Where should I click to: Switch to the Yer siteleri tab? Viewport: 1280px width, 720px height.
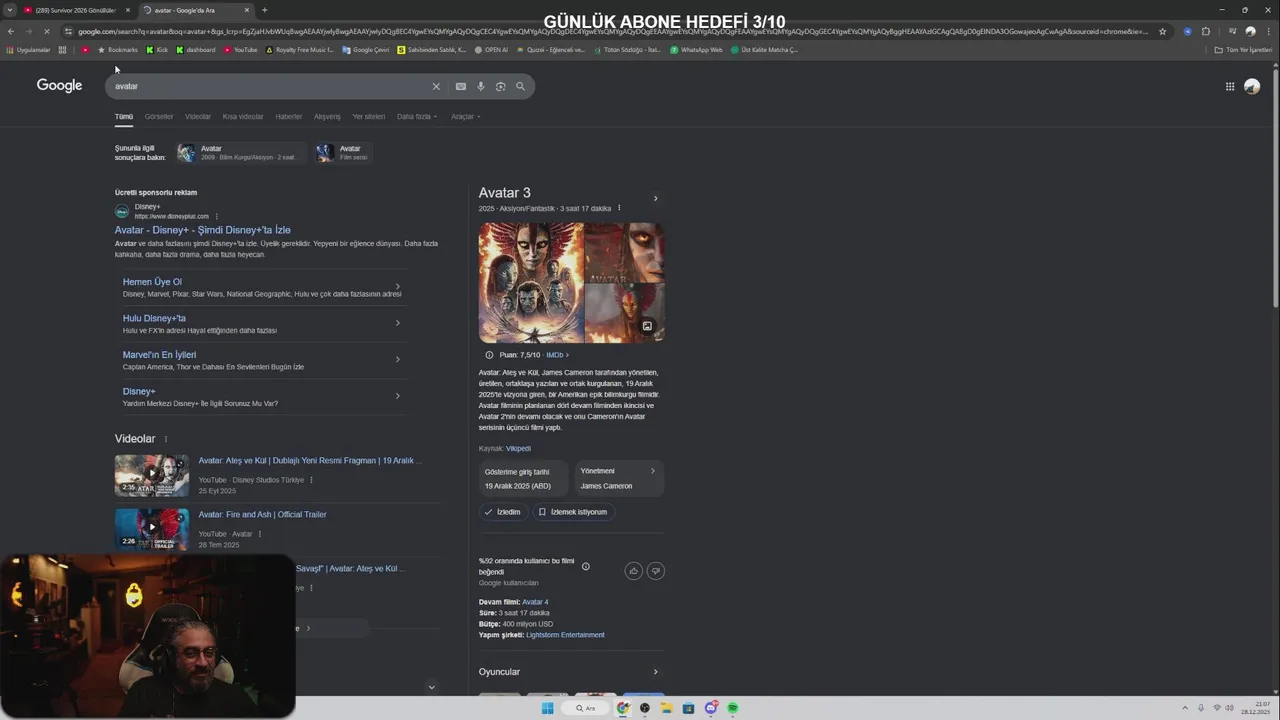pos(369,116)
